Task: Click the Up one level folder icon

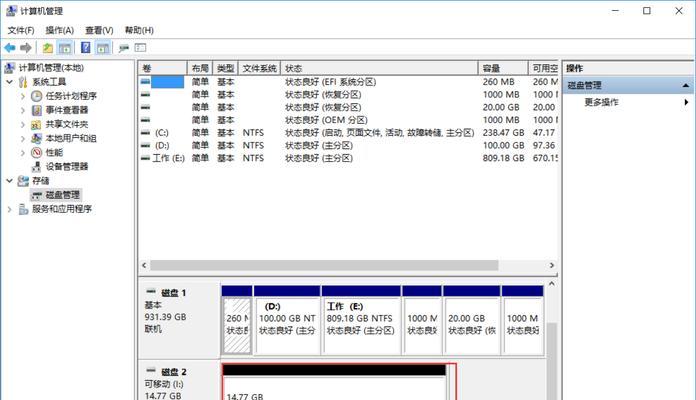Action: [x=47, y=48]
